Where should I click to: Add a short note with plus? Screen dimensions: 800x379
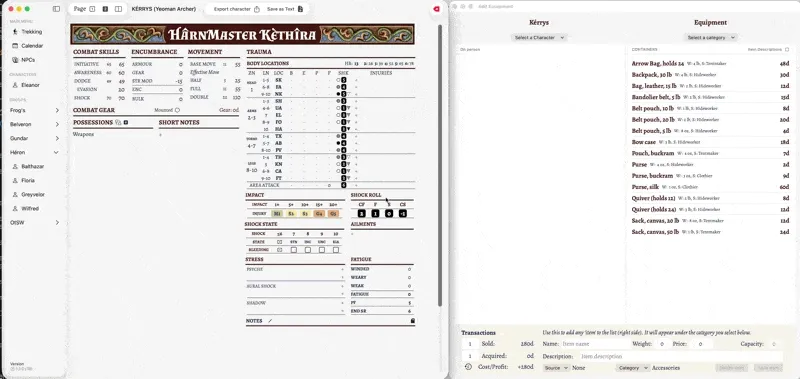160,135
